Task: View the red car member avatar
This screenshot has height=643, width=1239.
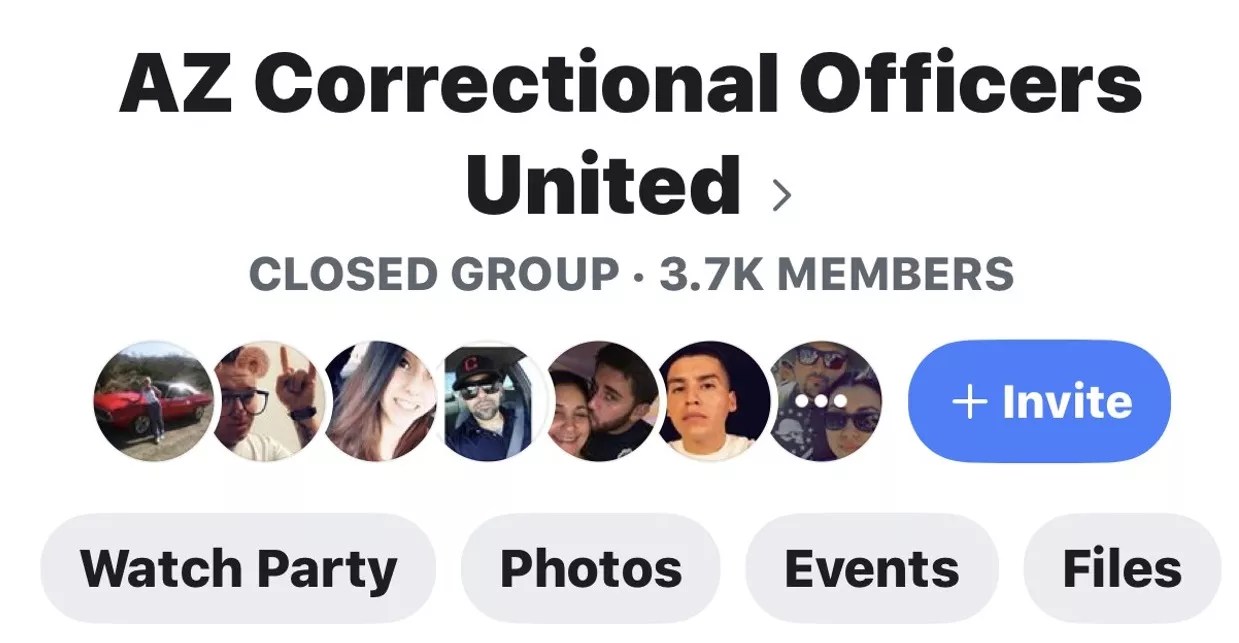Action: pos(153,401)
